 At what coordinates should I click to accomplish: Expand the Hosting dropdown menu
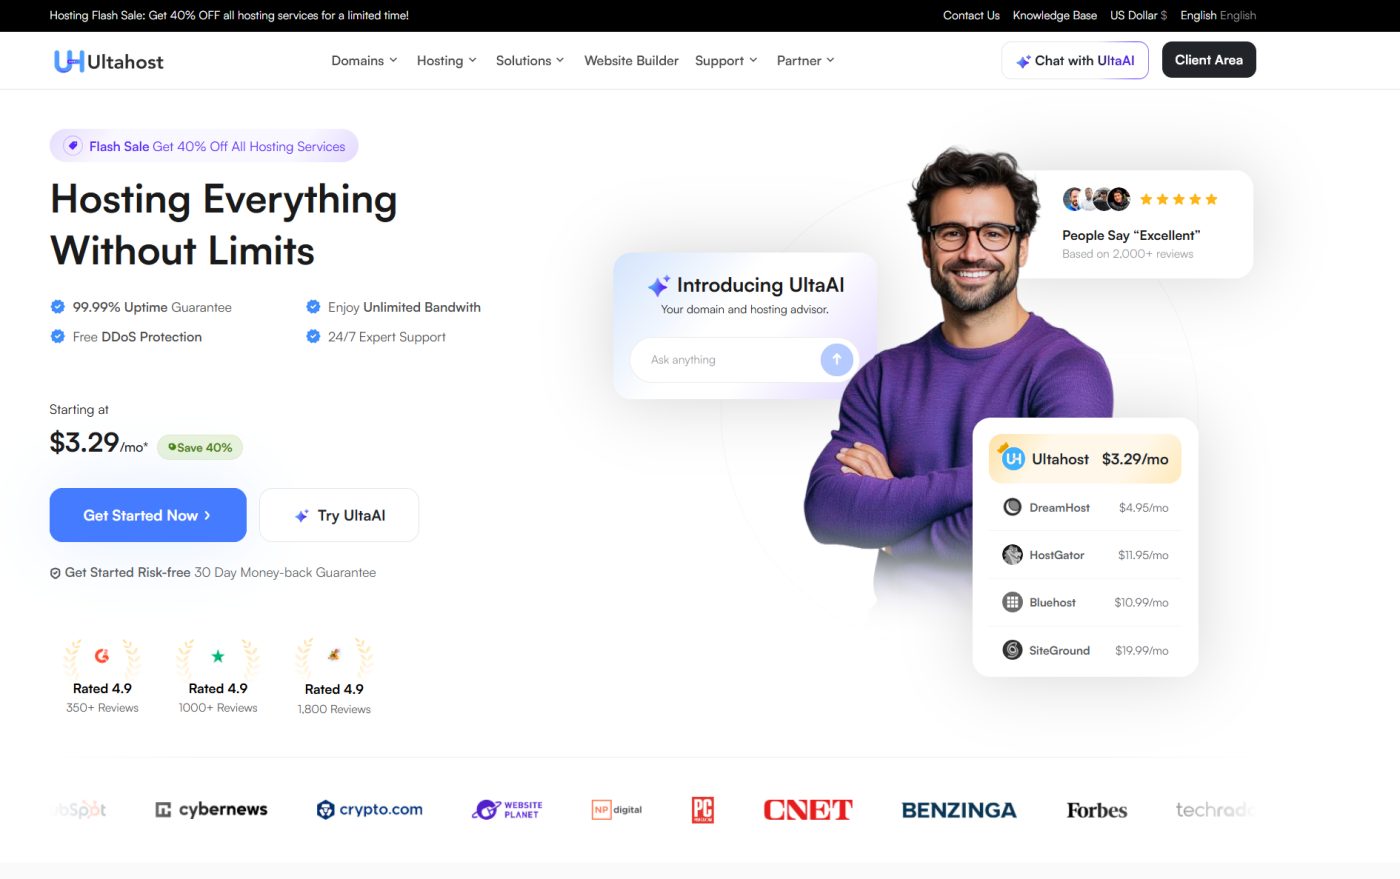click(447, 61)
